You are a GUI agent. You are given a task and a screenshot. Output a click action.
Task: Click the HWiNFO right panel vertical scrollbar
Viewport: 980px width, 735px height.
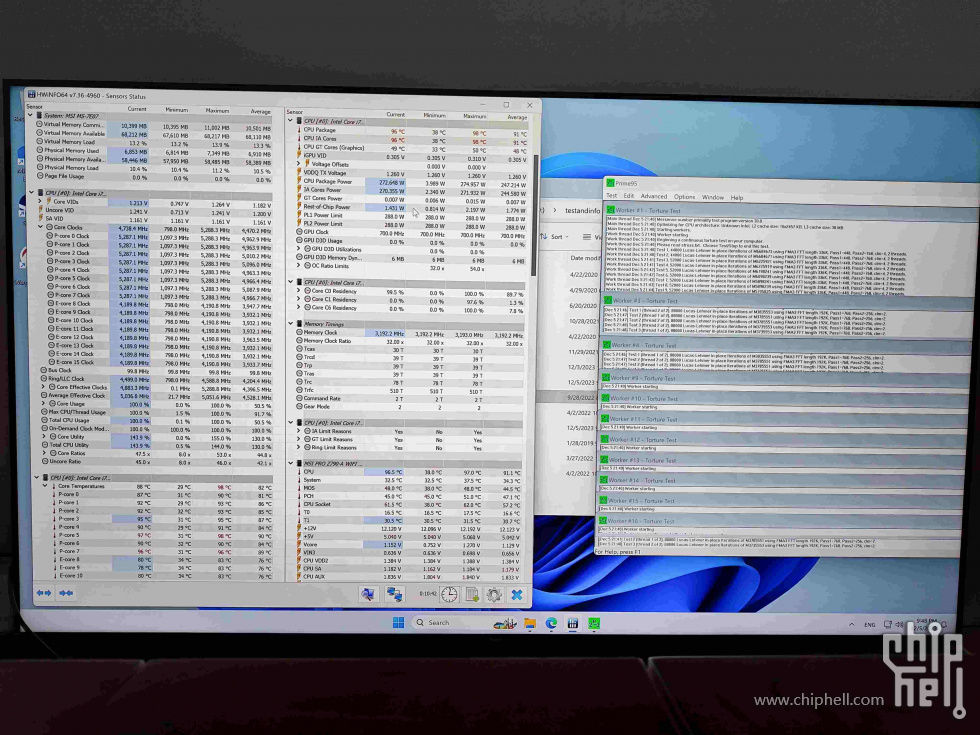coord(534,214)
